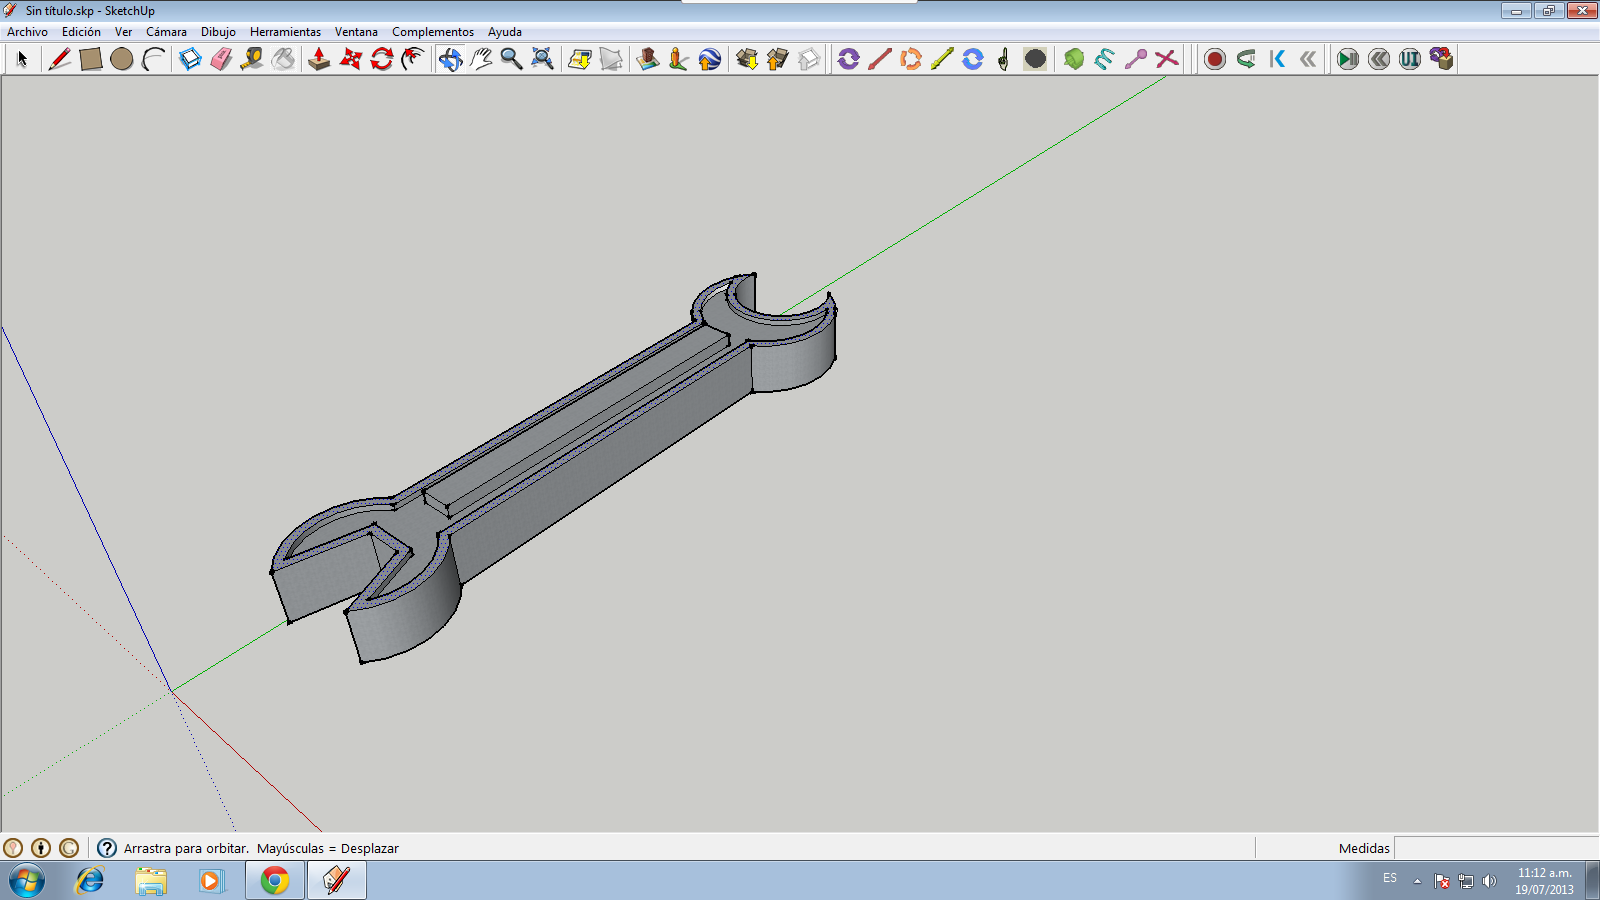Activate the Move tool with red arrows
The image size is (1600, 900).
[x=350, y=59]
